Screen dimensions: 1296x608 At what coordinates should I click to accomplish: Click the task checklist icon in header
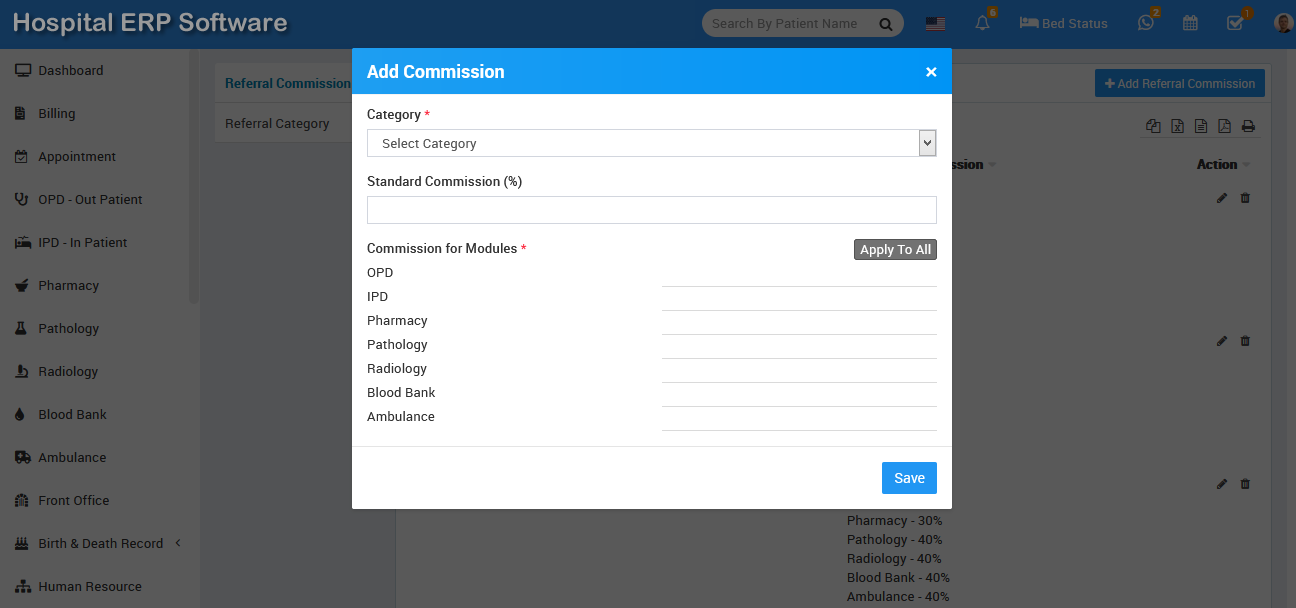1235,23
